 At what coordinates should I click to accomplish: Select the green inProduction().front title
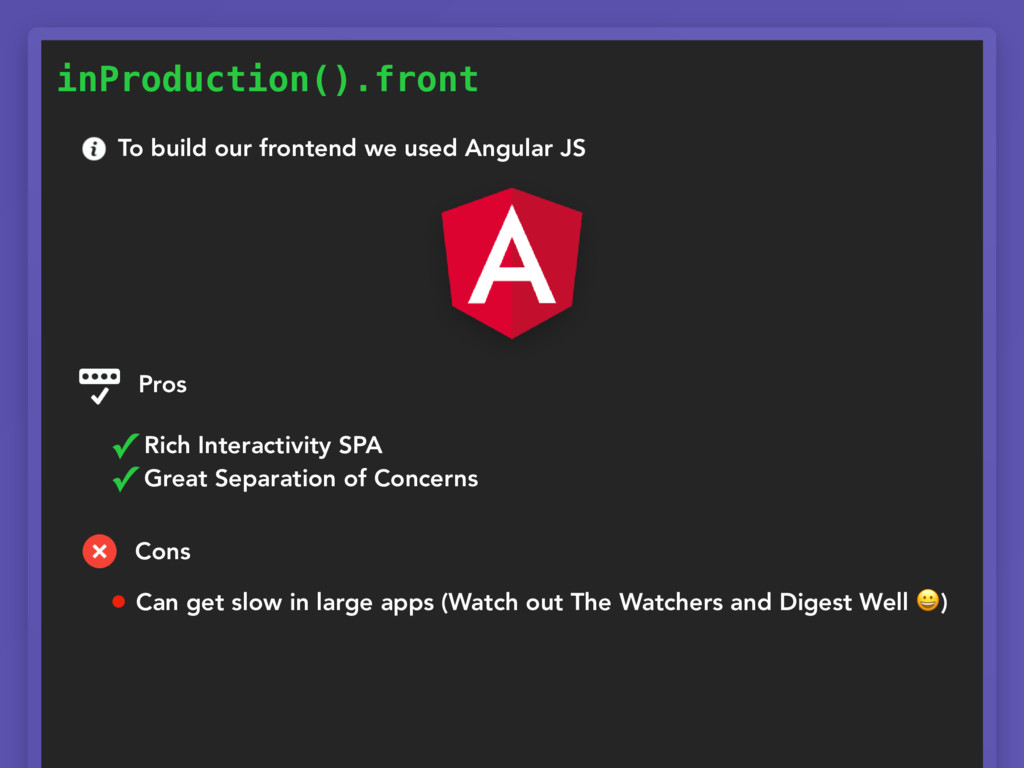[268, 79]
